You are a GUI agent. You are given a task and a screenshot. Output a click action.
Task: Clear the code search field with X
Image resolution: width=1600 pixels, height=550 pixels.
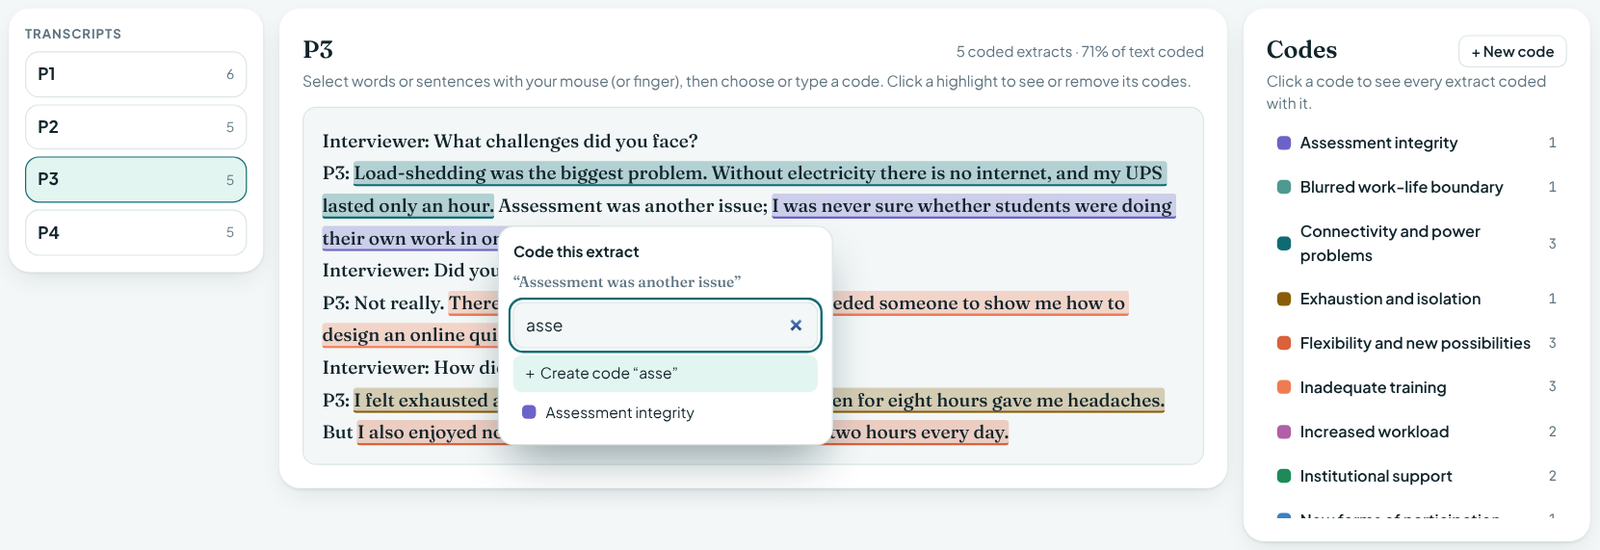click(796, 325)
